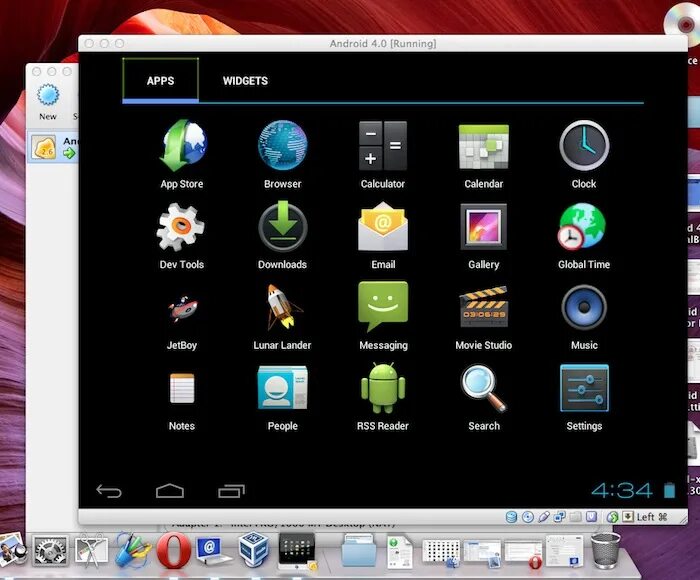Click the running Android VM Dock preview
The height and width of the screenshot is (580, 700).
tap(297, 551)
